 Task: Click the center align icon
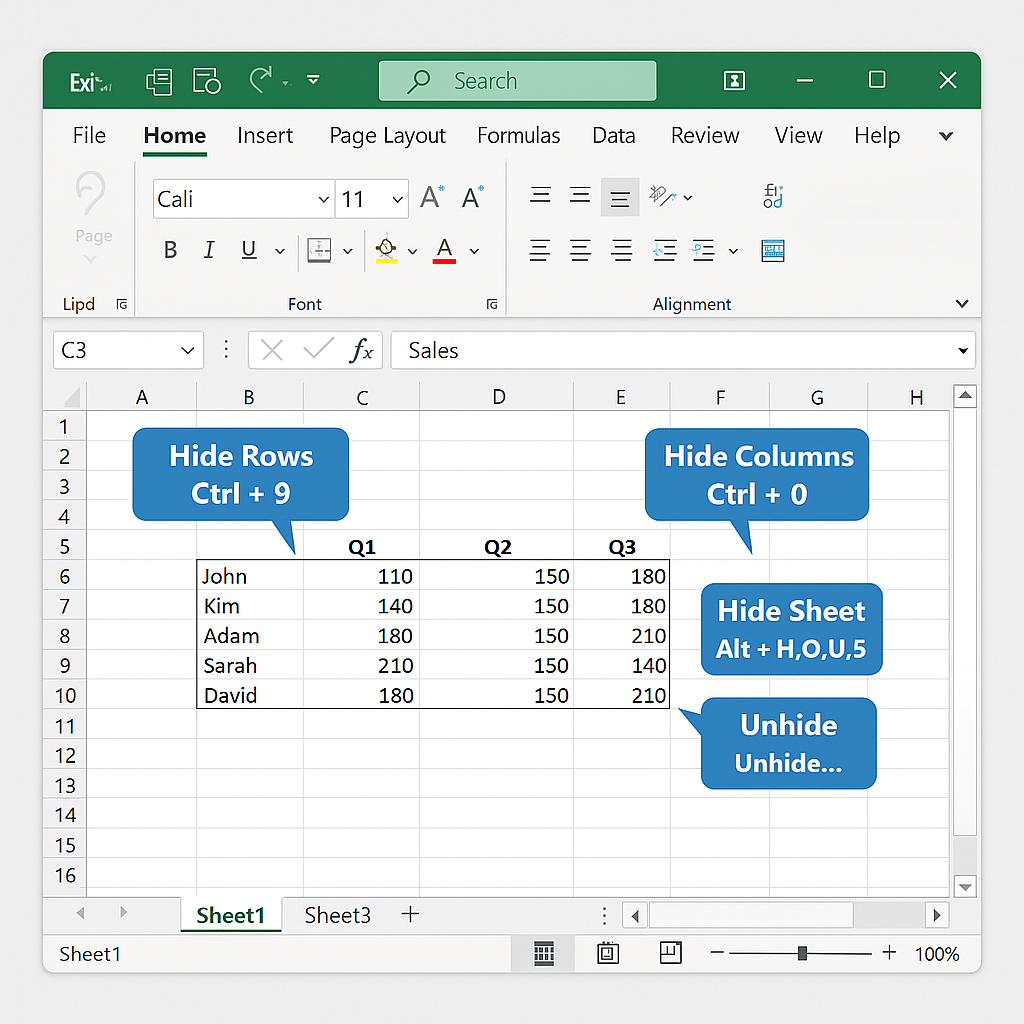pyautogui.click(x=580, y=250)
